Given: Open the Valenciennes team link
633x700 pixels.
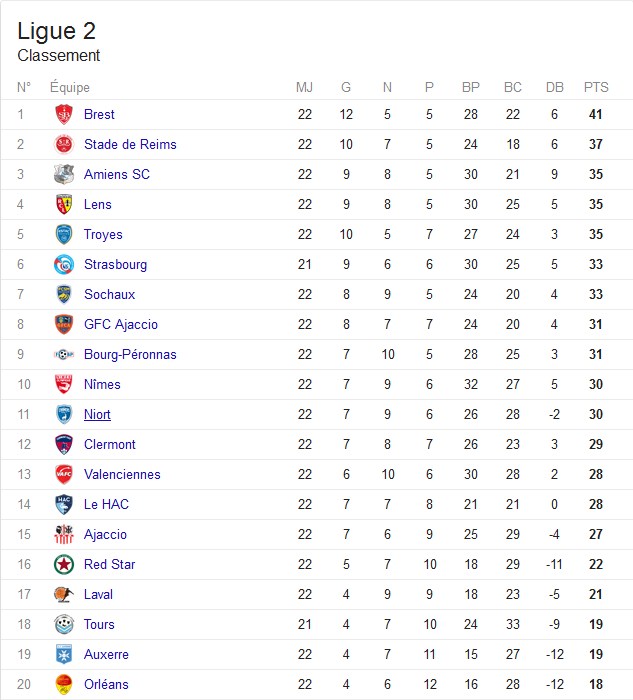Looking at the screenshot, I should [122, 474].
